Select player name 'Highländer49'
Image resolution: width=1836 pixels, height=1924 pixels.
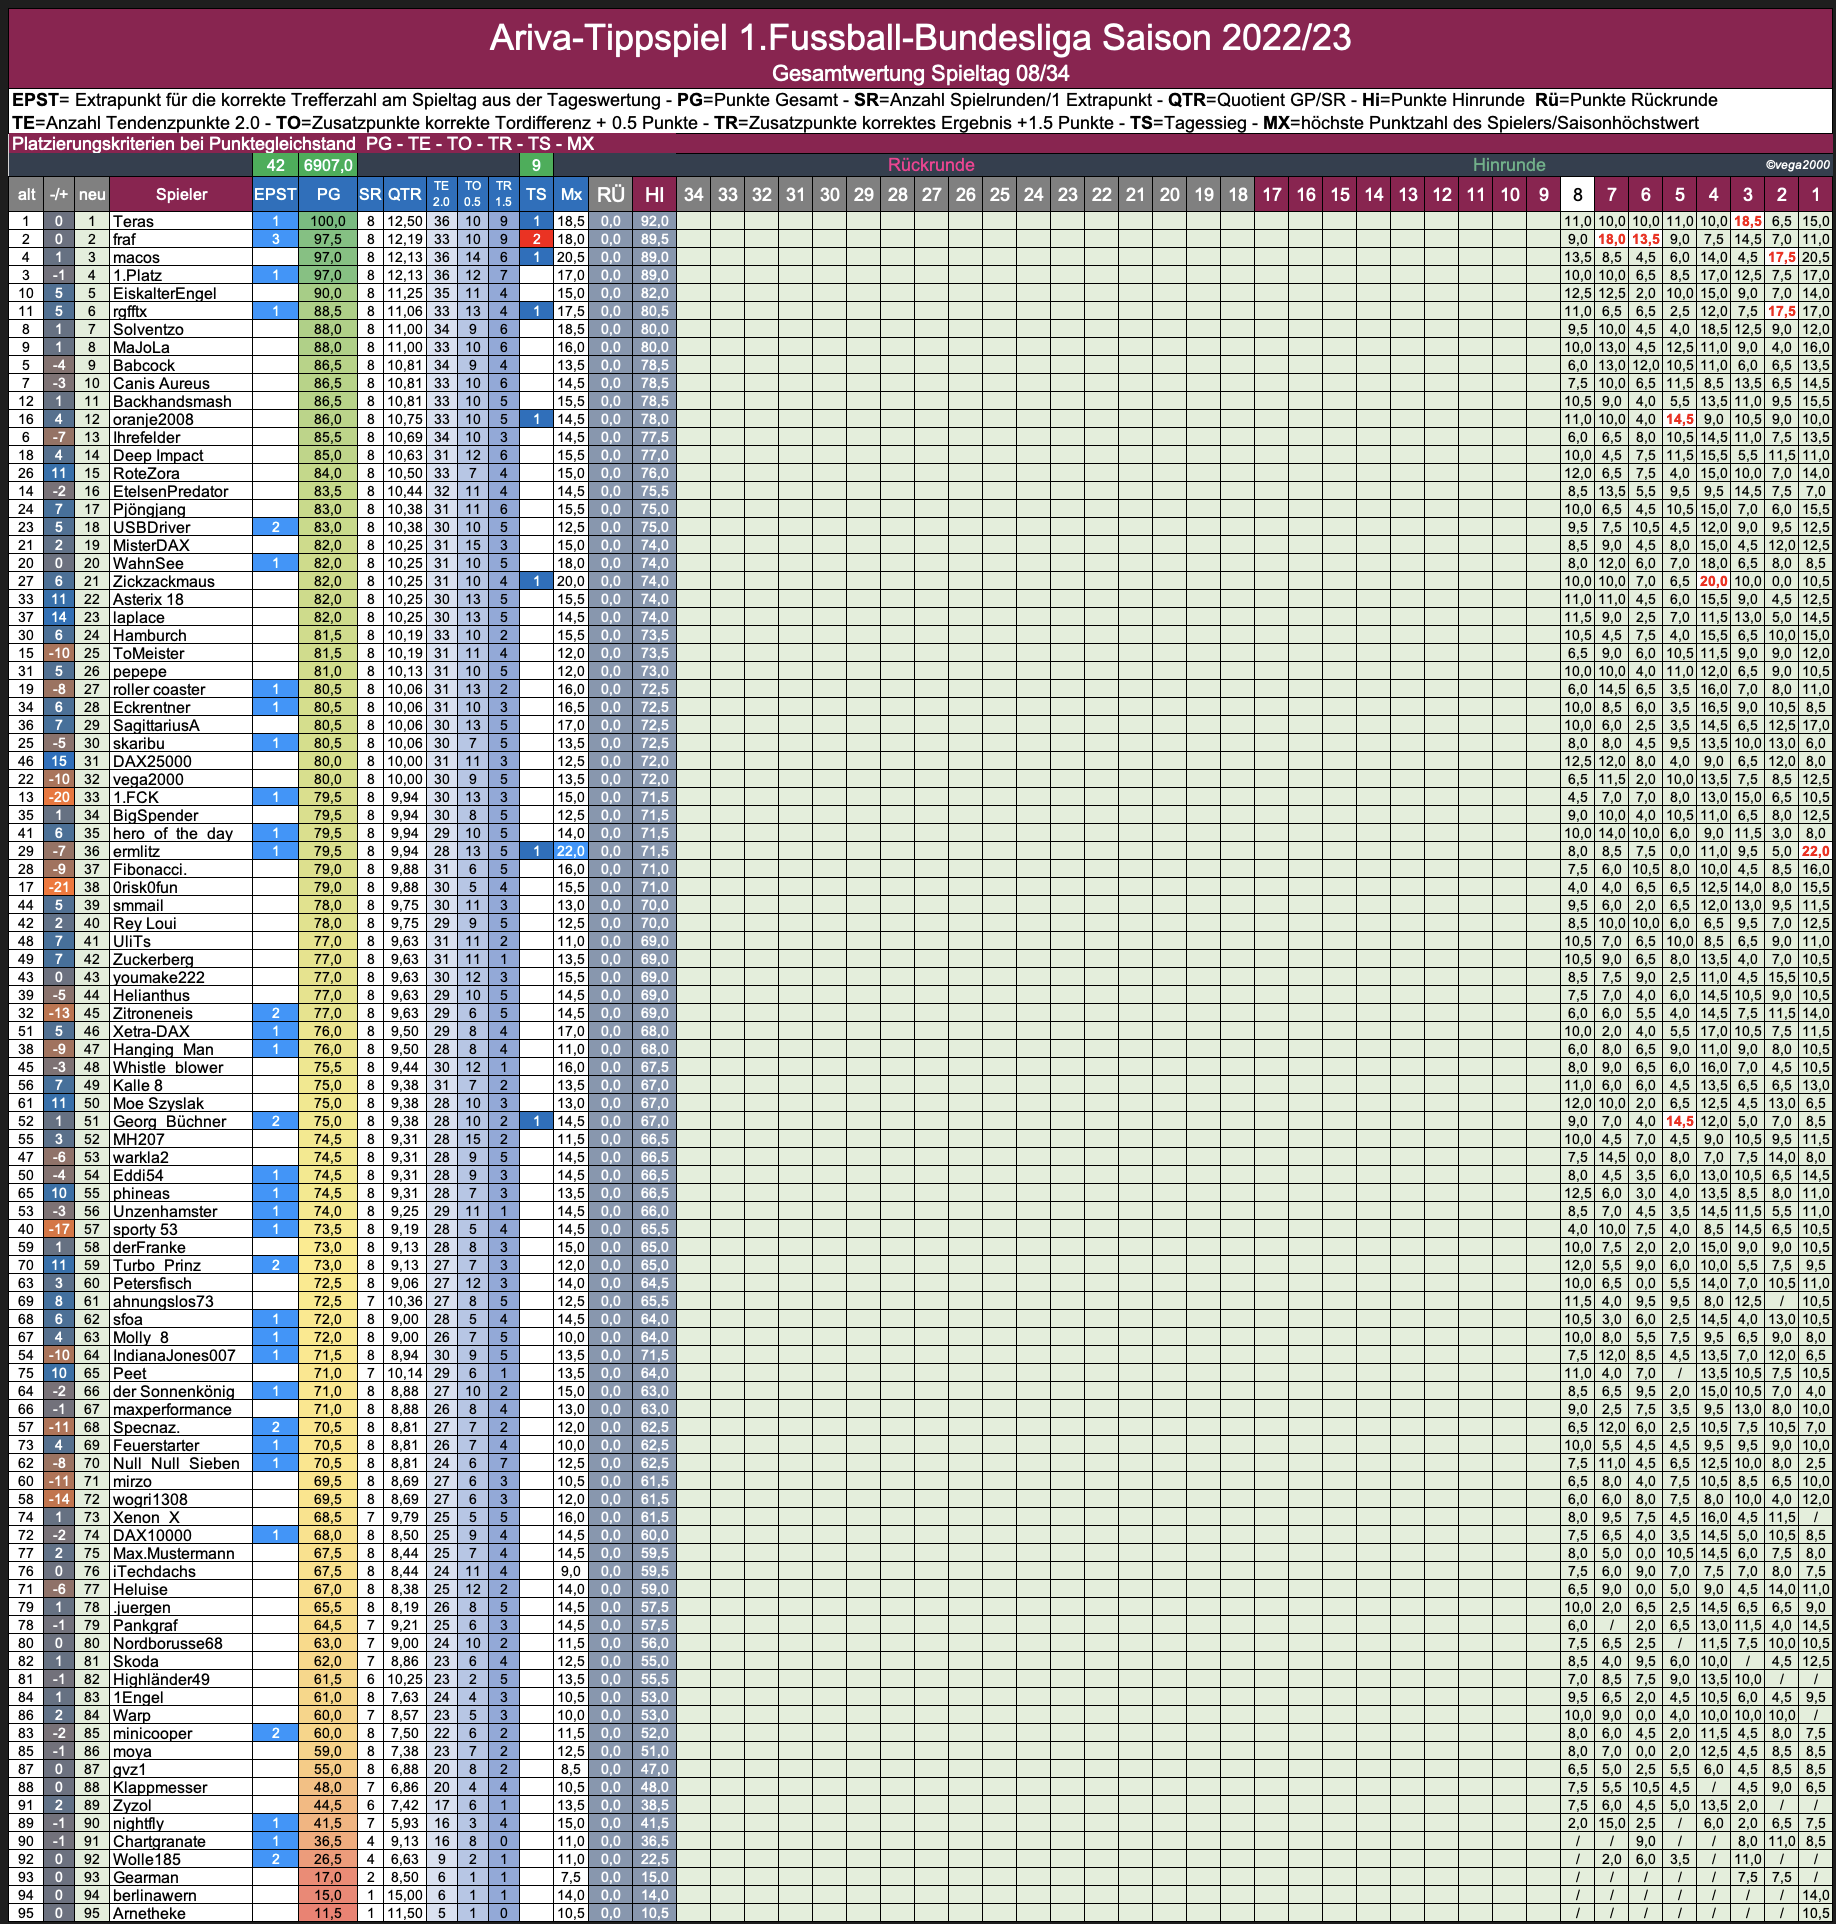[161, 1679]
